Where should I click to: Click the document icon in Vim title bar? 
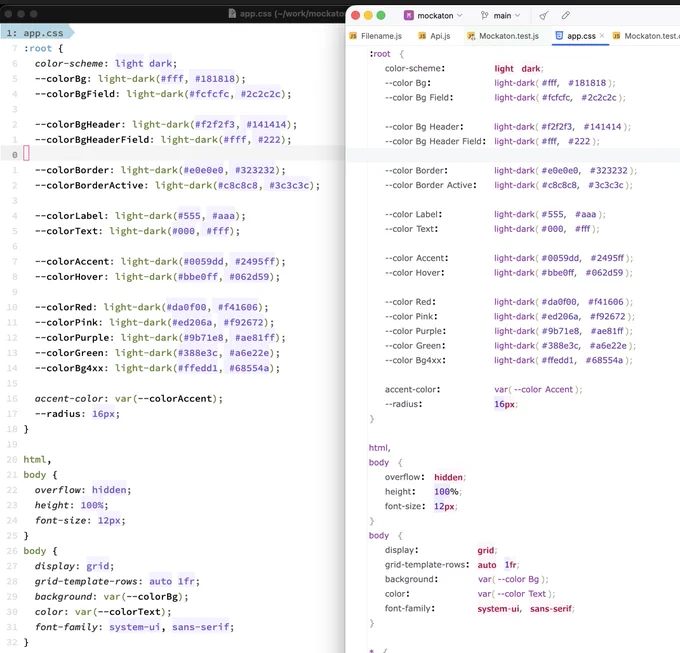pyautogui.click(x=232, y=13)
